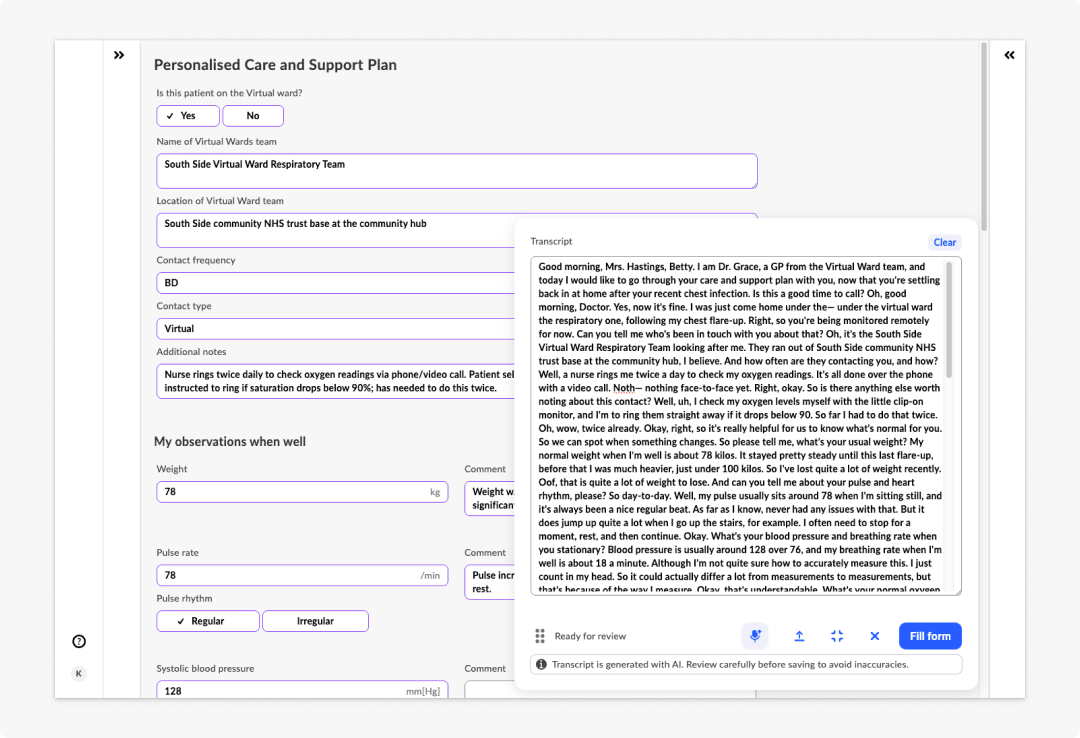
Task: Click the Ready for review status text
Action: [590, 636]
